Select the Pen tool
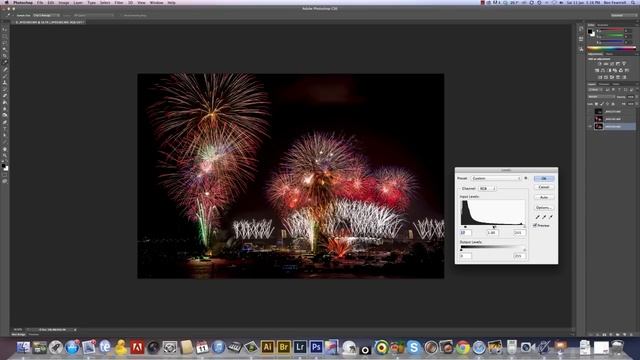640x360 pixels. 5,122
